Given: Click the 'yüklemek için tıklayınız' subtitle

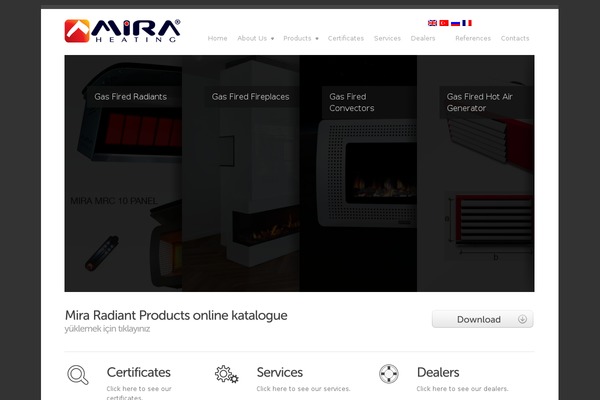Looking at the screenshot, I should (107, 329).
